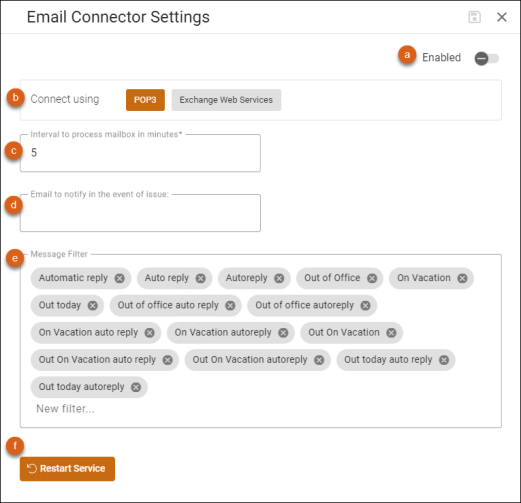Remove the 'Automatic reply' filter chip

pyautogui.click(x=120, y=278)
